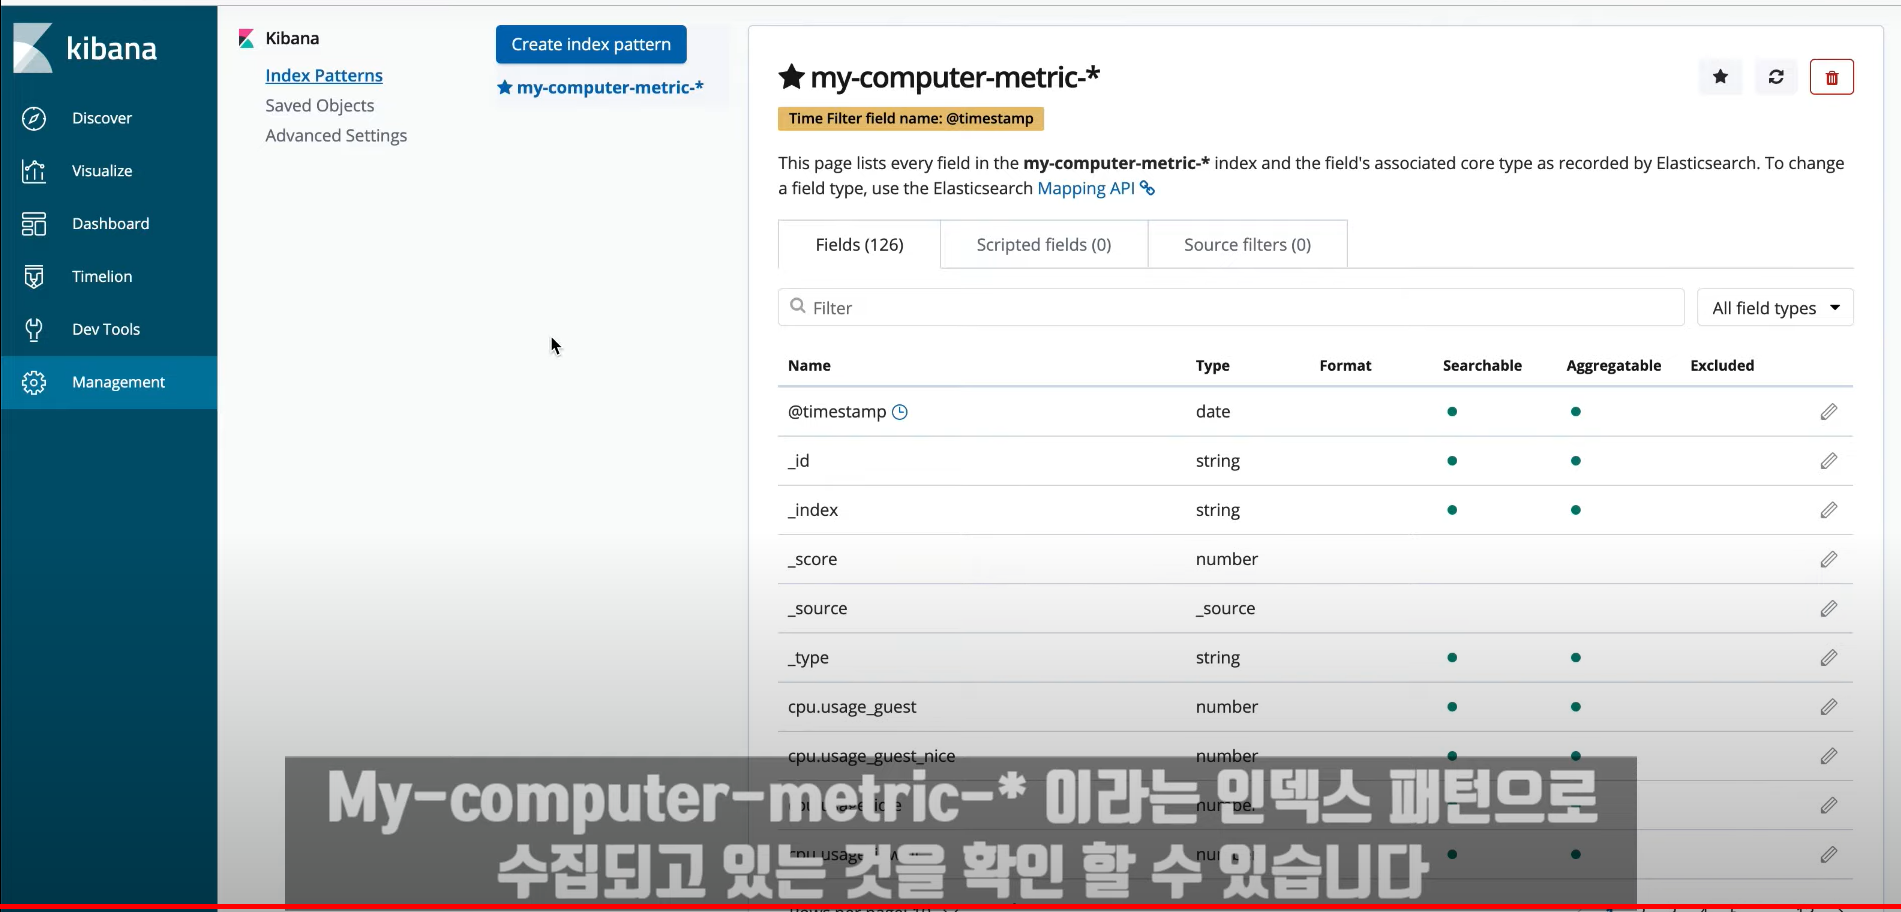Open the All field types dropdown
Image resolution: width=1901 pixels, height=912 pixels.
pyautogui.click(x=1775, y=308)
